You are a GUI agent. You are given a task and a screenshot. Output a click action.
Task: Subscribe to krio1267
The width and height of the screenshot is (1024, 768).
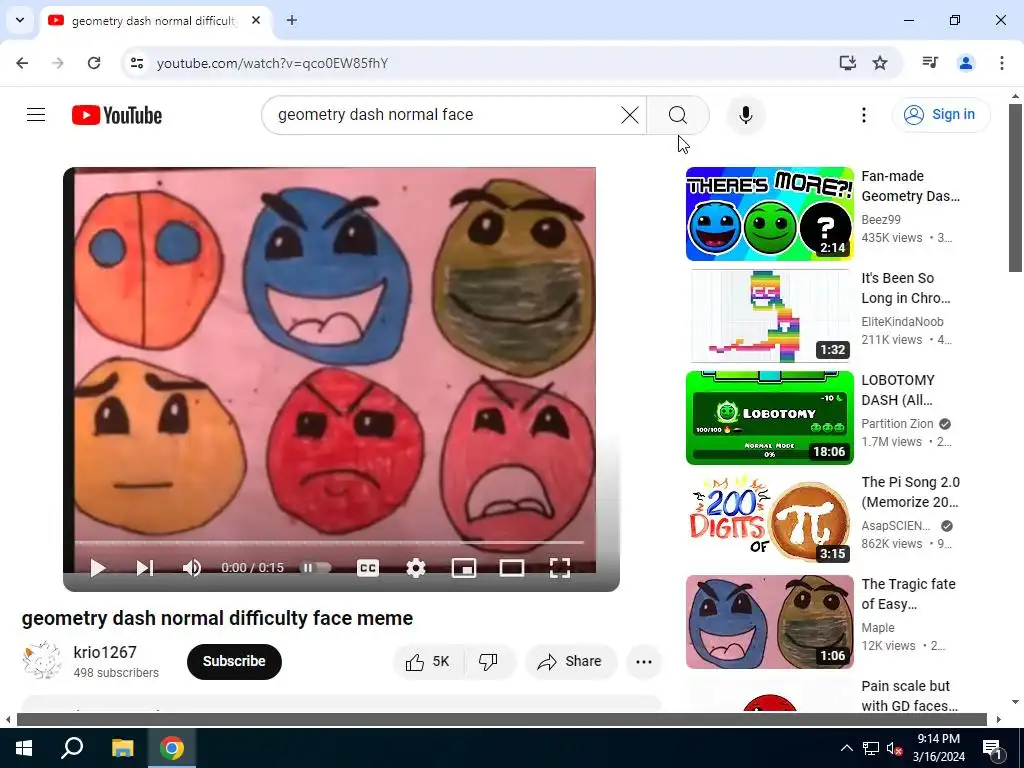(x=234, y=662)
